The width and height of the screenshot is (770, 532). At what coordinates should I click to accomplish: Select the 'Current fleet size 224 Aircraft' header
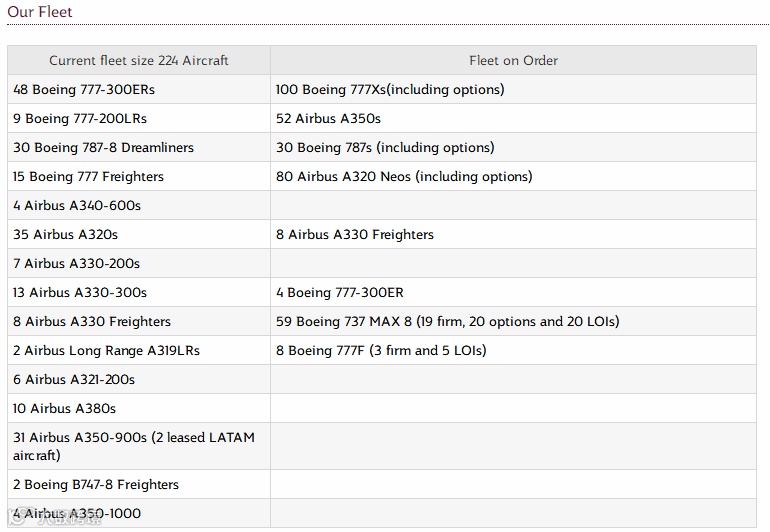[x=139, y=60]
